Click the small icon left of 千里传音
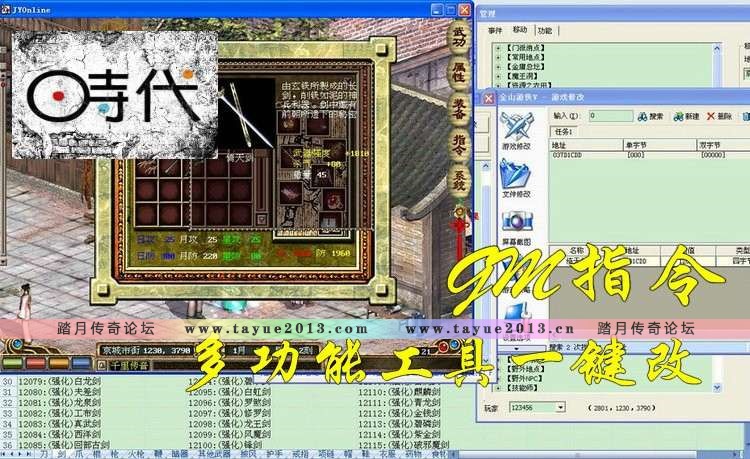This screenshot has width=750, height=459. [102, 366]
